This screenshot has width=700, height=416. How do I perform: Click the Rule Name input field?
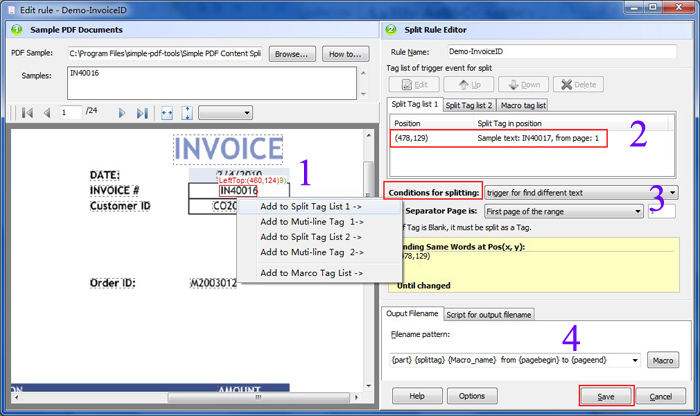click(x=562, y=51)
